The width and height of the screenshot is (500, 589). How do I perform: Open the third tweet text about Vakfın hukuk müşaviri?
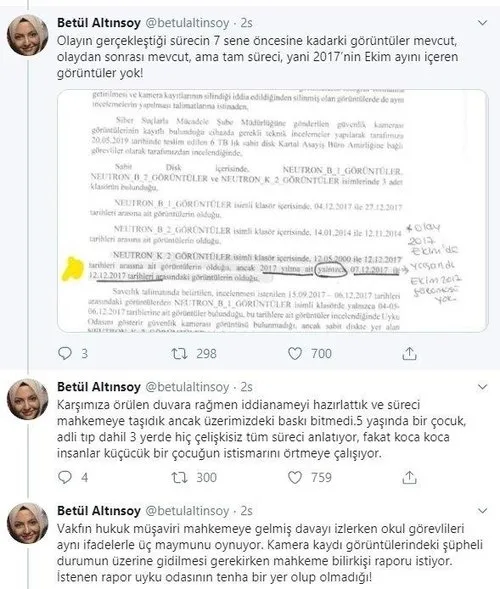270,553
